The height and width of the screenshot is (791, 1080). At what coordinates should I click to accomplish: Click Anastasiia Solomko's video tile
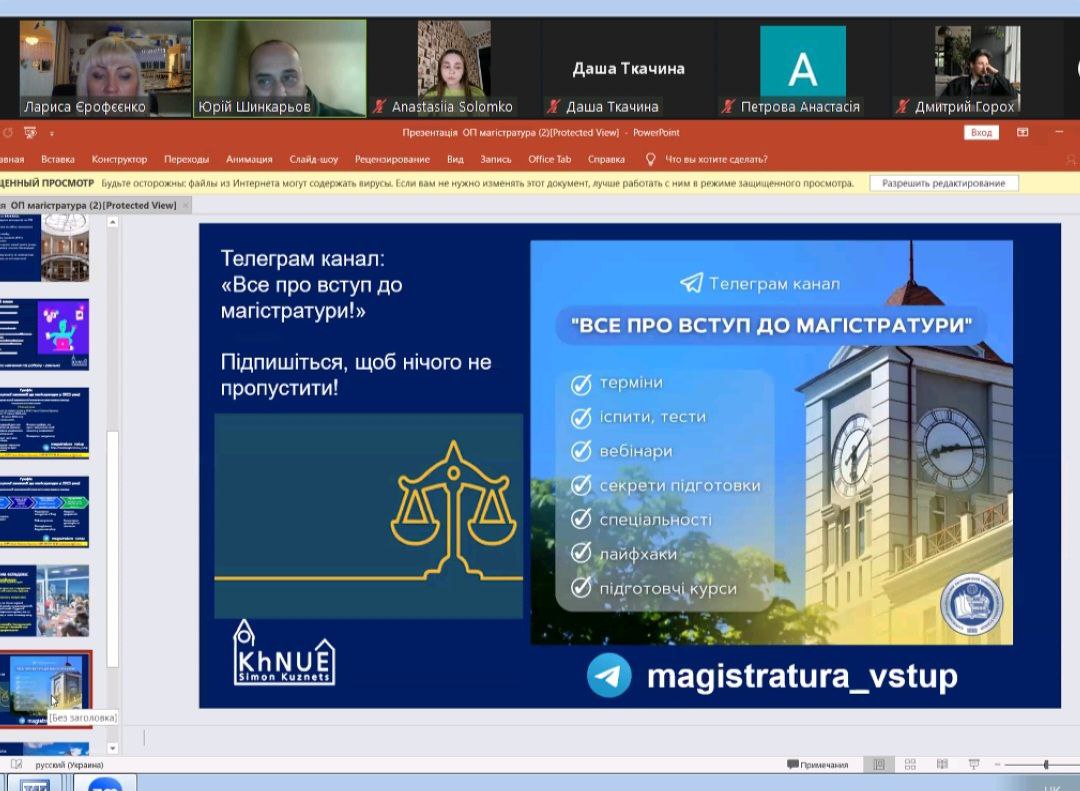pos(454,68)
